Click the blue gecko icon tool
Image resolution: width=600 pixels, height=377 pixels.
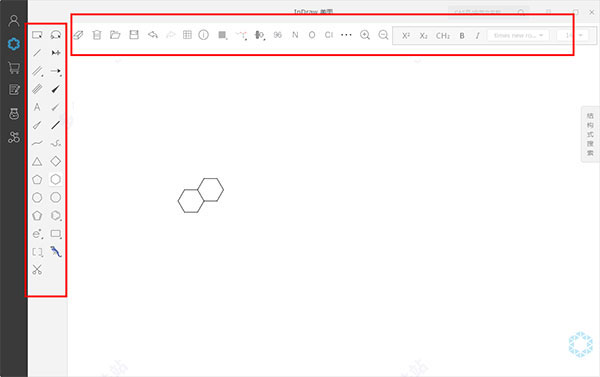[x=56, y=251]
